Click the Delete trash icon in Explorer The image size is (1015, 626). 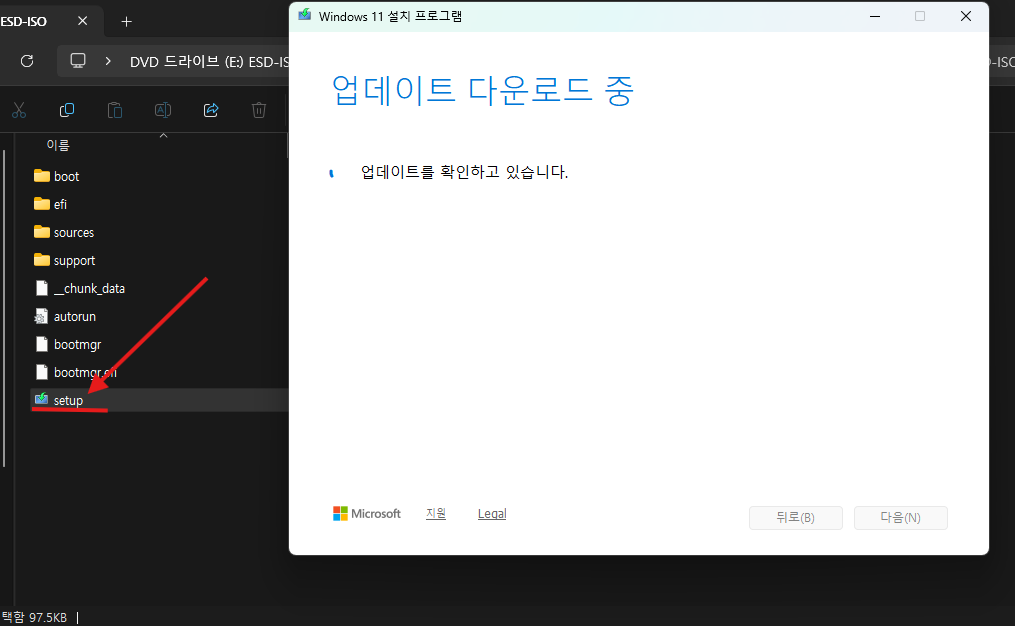[259, 110]
